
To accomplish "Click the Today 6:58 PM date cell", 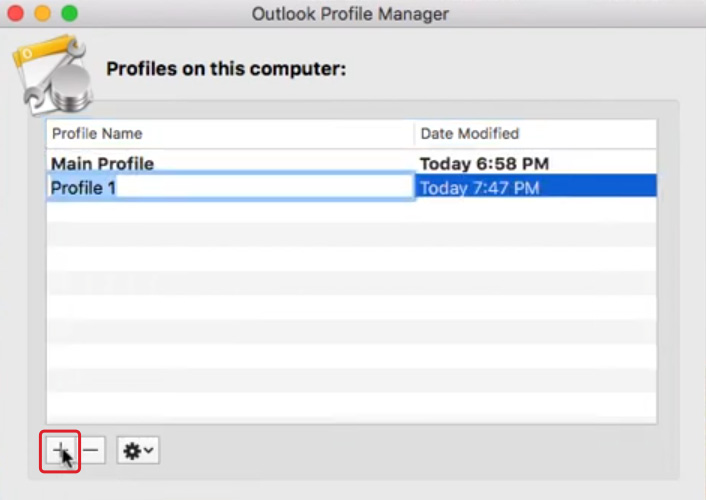I will (x=484, y=164).
